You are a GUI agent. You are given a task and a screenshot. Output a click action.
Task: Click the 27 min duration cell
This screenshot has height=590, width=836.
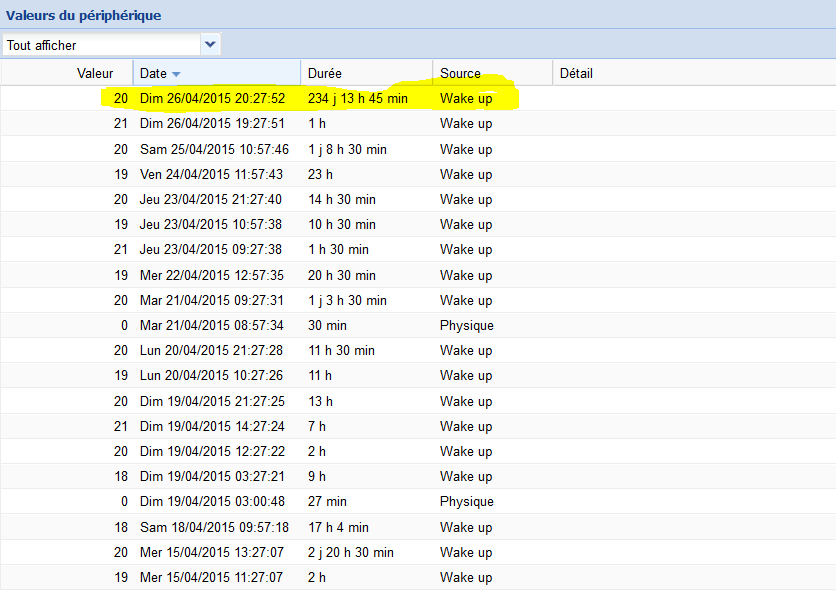click(x=327, y=502)
